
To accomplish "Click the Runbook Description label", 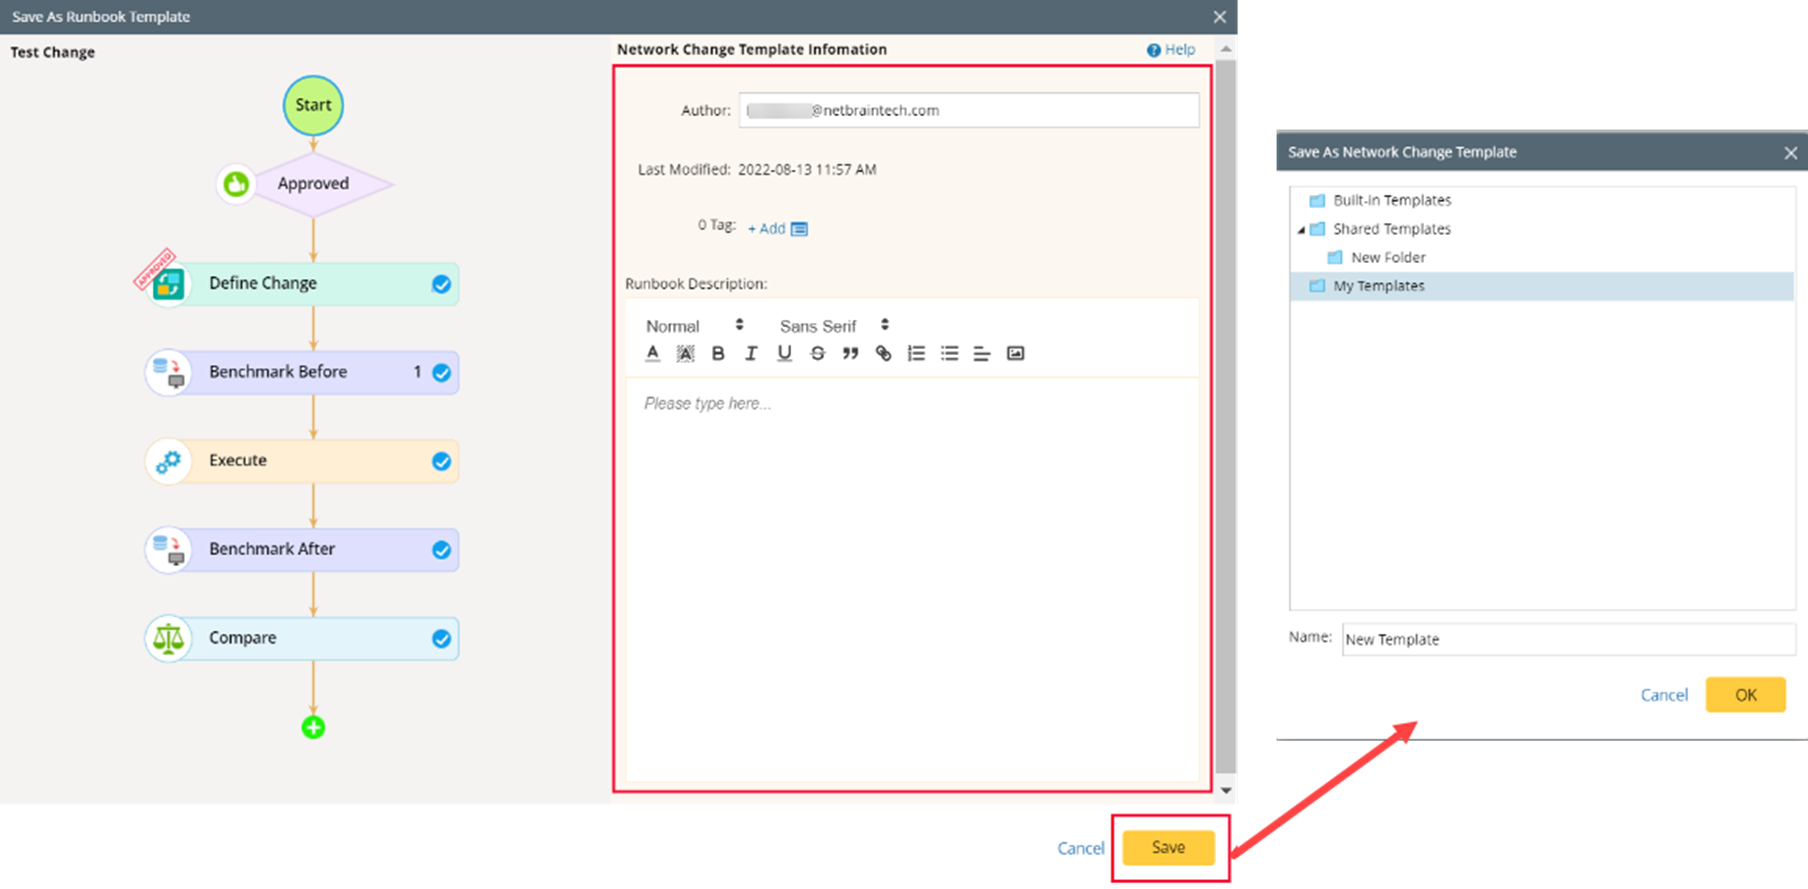I will click(x=696, y=284).
